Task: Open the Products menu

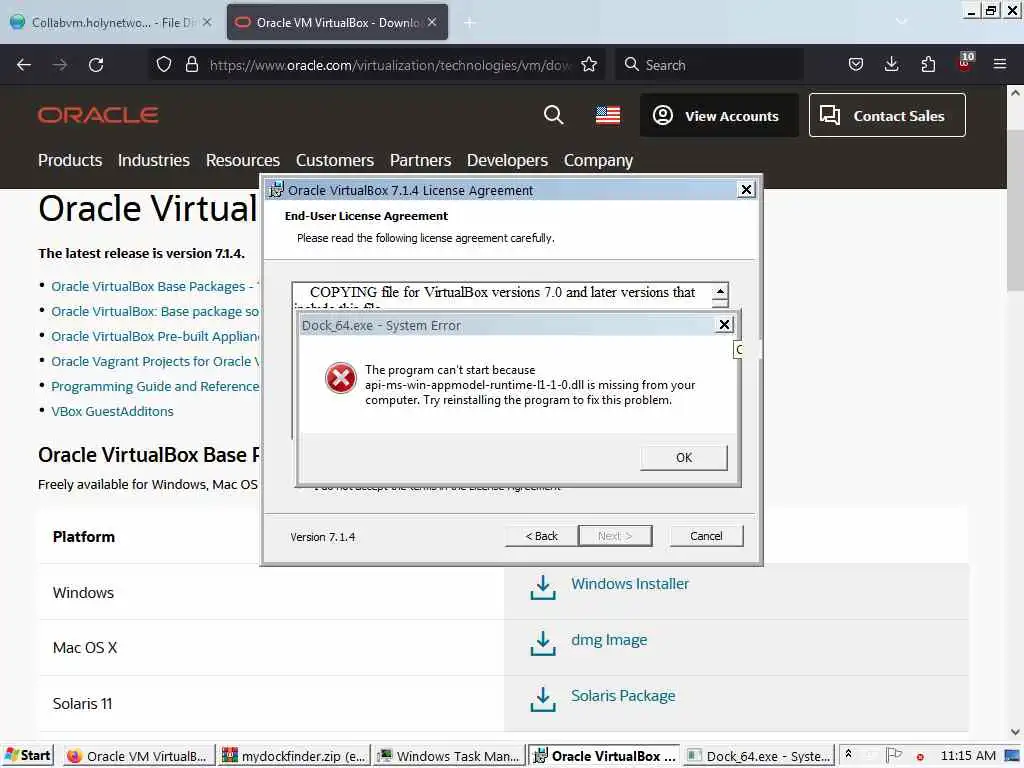Action: (70, 160)
